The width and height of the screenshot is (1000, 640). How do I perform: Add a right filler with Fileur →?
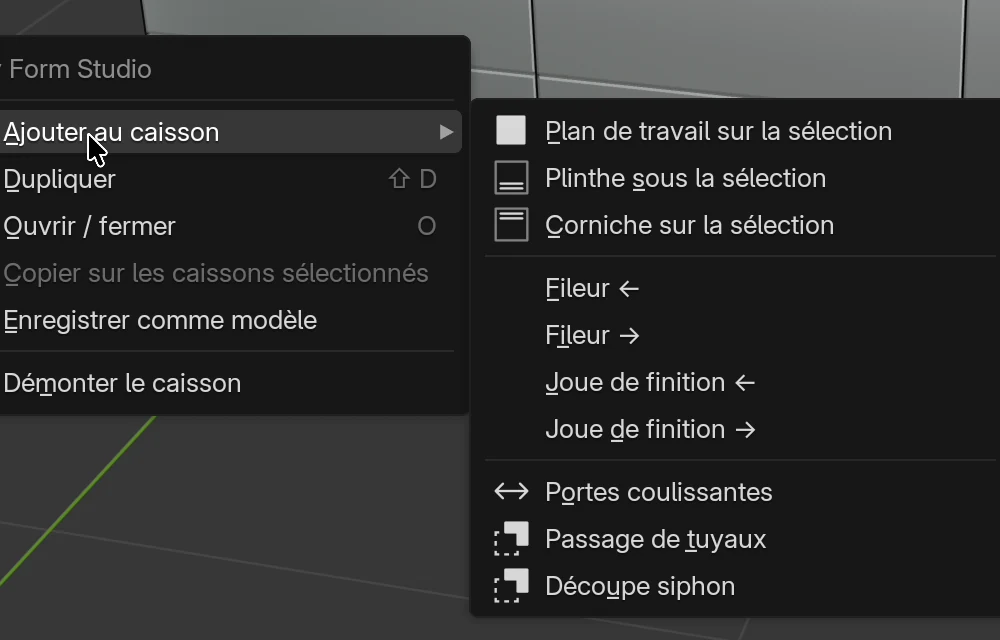click(739, 335)
